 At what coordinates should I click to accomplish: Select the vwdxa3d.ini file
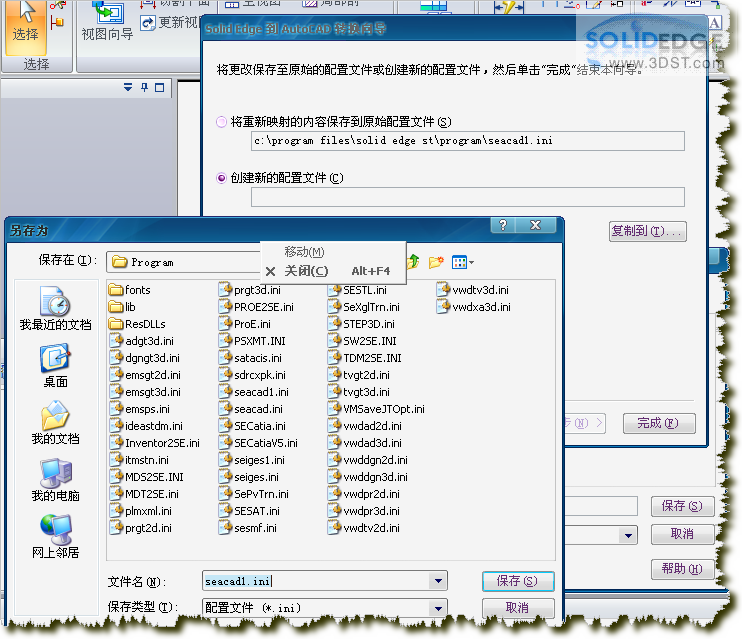(474, 307)
